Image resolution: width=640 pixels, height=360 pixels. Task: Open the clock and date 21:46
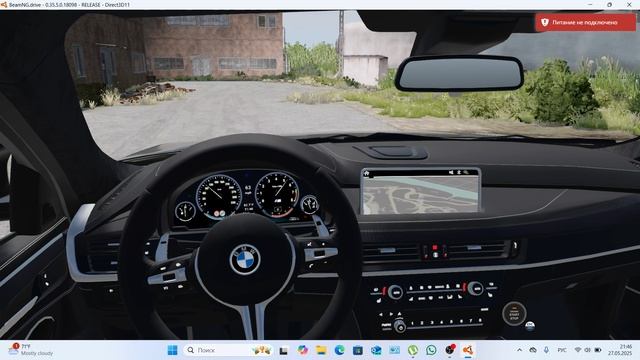pos(620,350)
